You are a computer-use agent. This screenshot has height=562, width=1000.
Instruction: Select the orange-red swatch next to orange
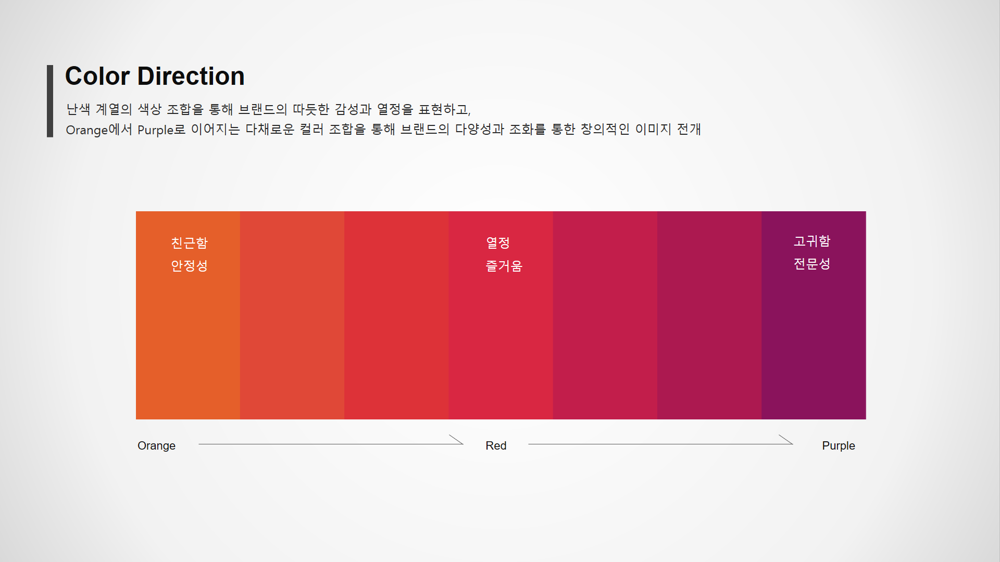[292, 315]
